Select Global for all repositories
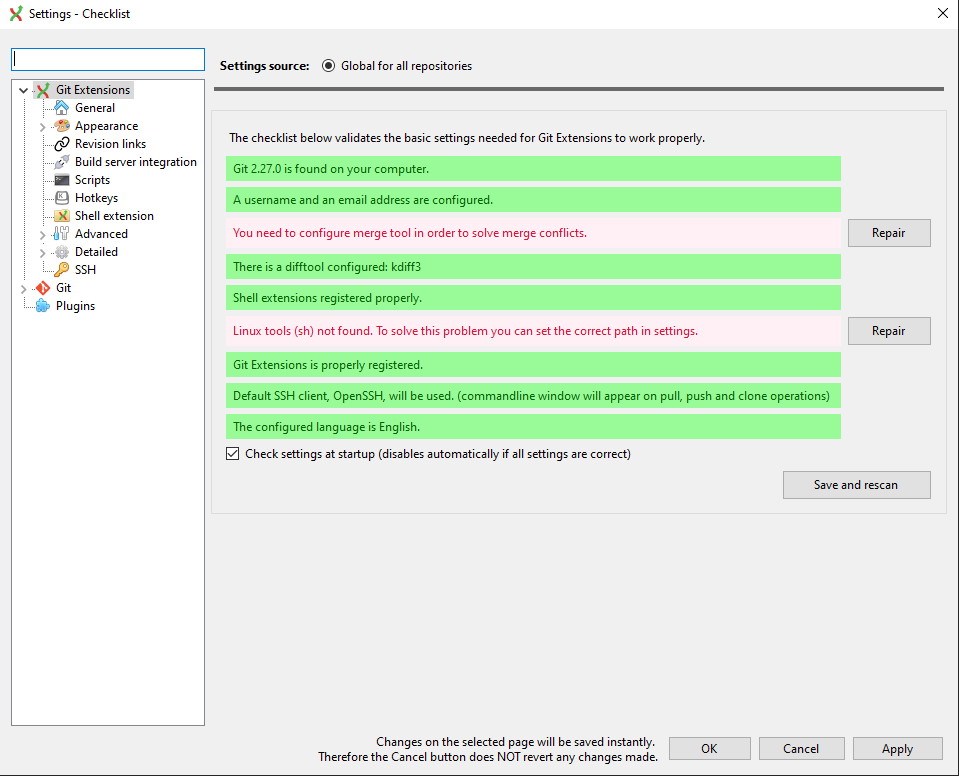 [329, 65]
